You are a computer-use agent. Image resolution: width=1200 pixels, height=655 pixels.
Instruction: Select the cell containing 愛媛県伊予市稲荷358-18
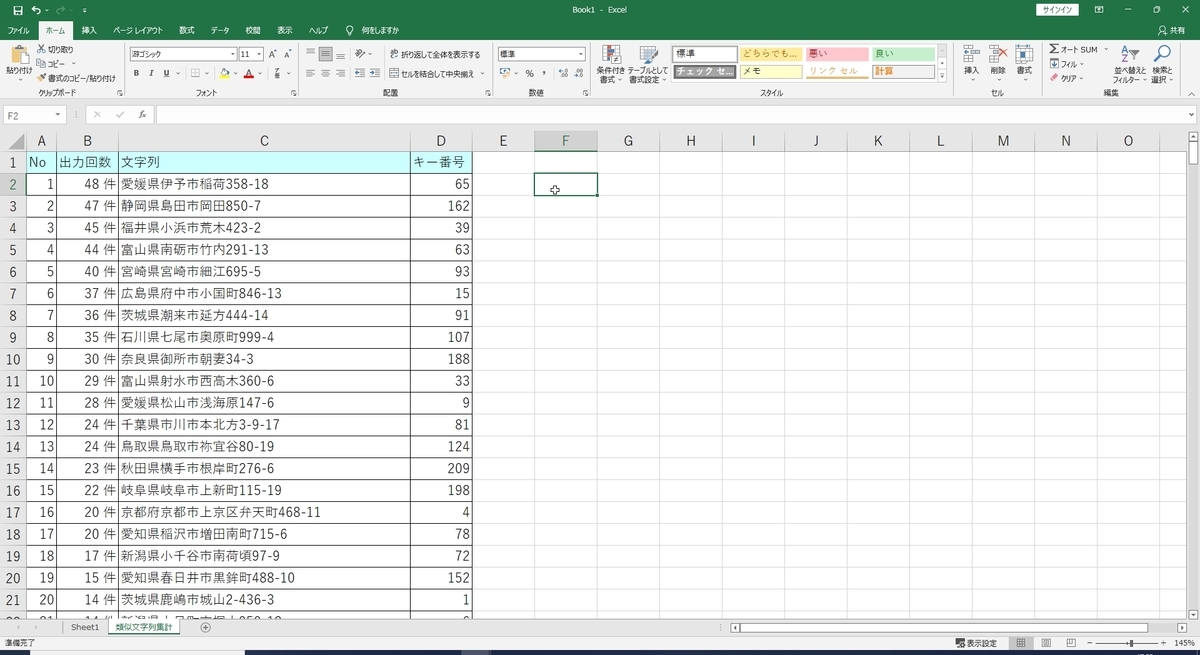tap(264, 184)
